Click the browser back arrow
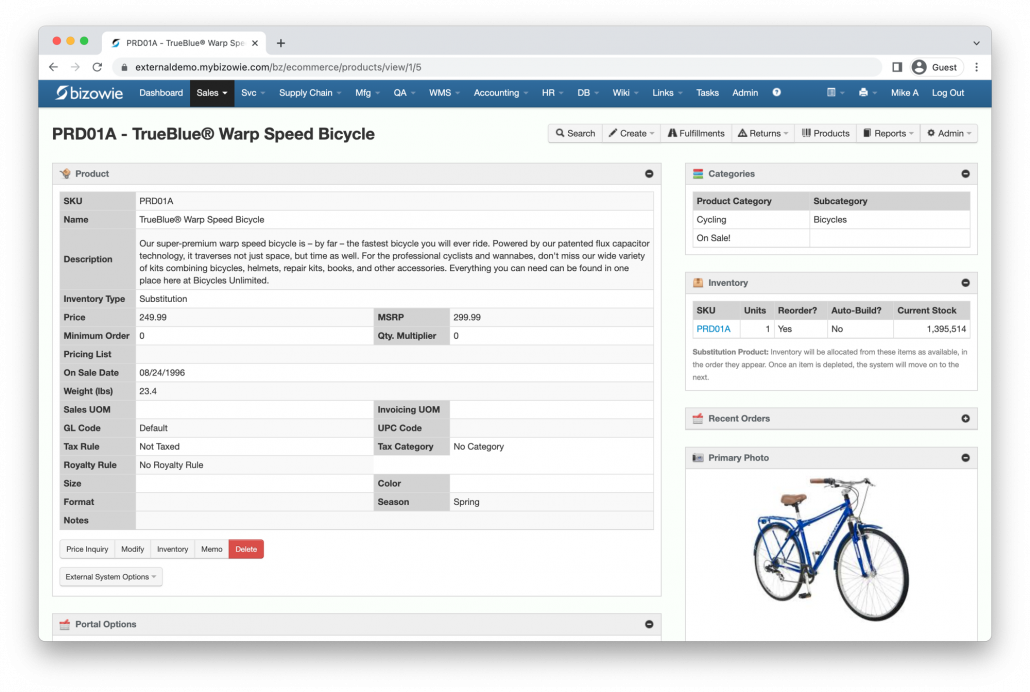1030x692 pixels. point(53,67)
